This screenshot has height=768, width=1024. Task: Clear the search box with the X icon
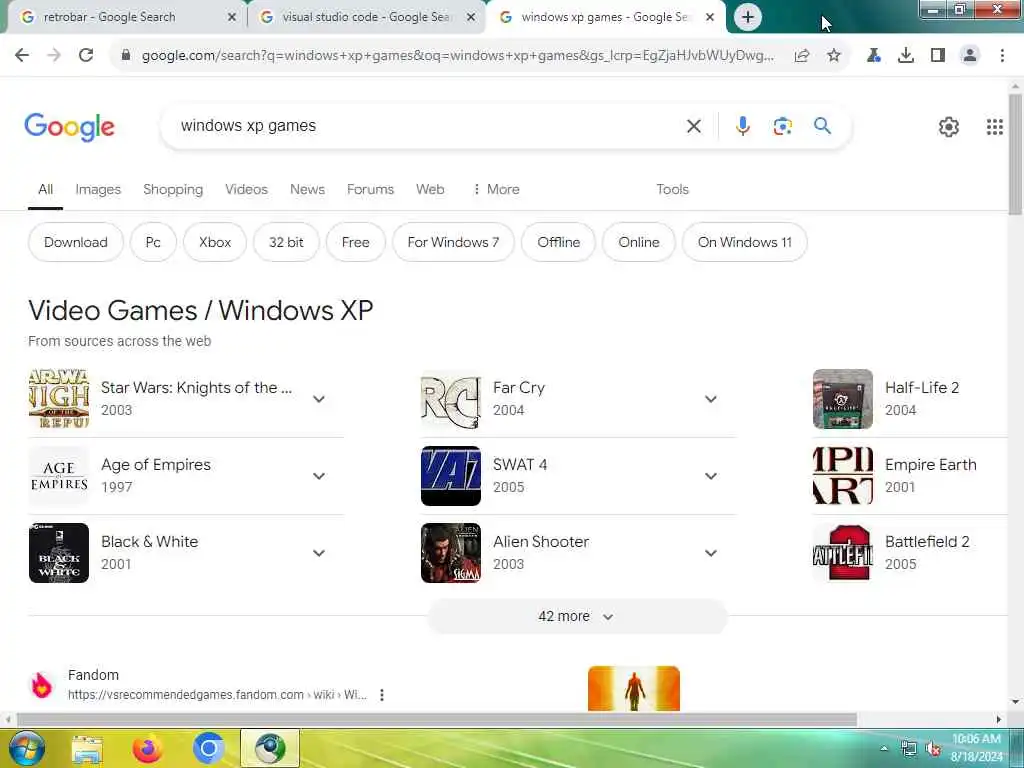pyautogui.click(x=694, y=126)
